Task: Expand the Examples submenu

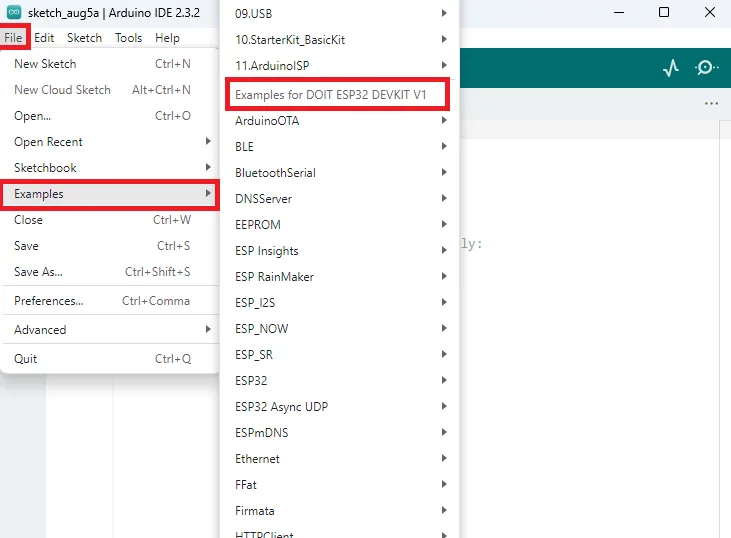Action: pos(110,194)
